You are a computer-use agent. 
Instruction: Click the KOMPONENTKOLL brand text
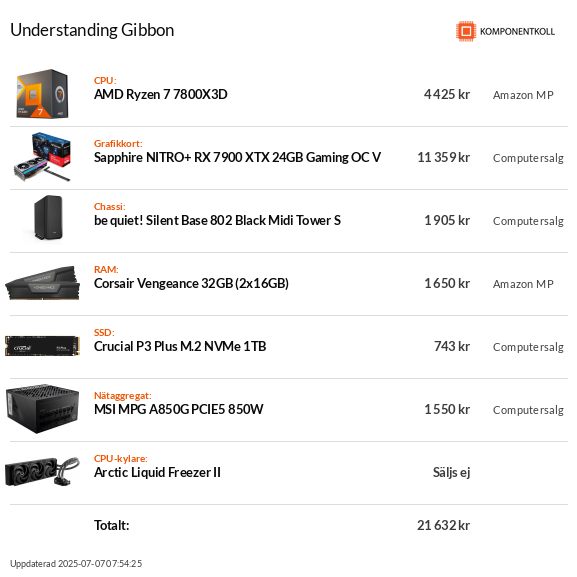point(517,32)
